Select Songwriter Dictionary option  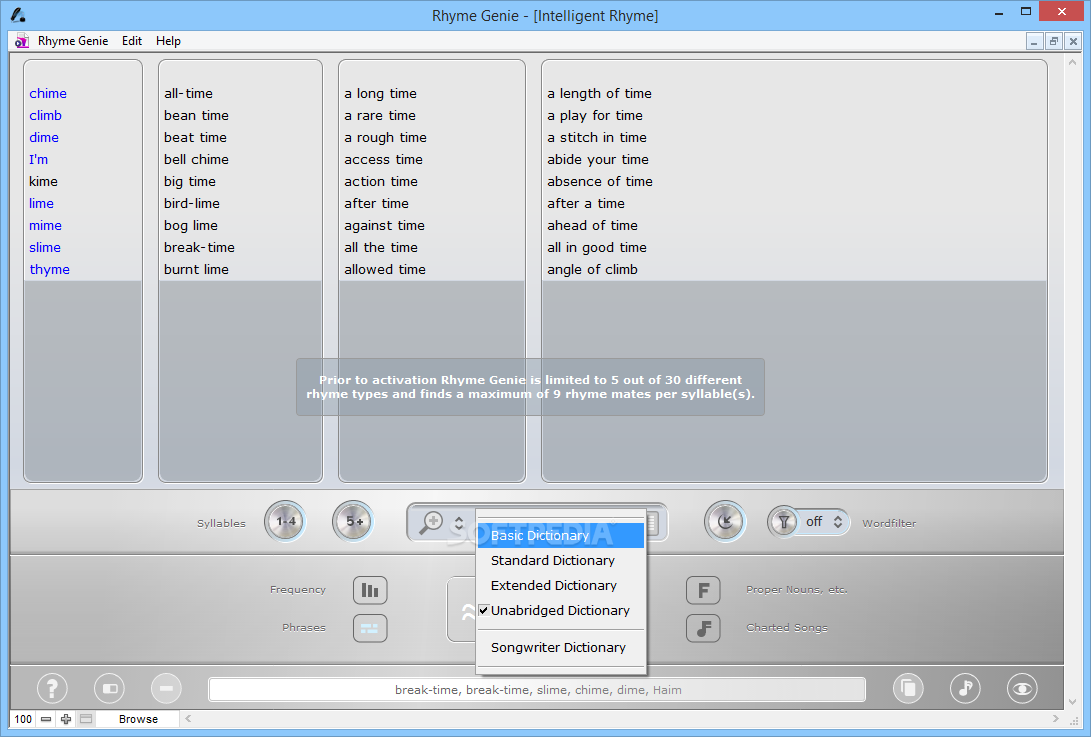[x=561, y=648]
